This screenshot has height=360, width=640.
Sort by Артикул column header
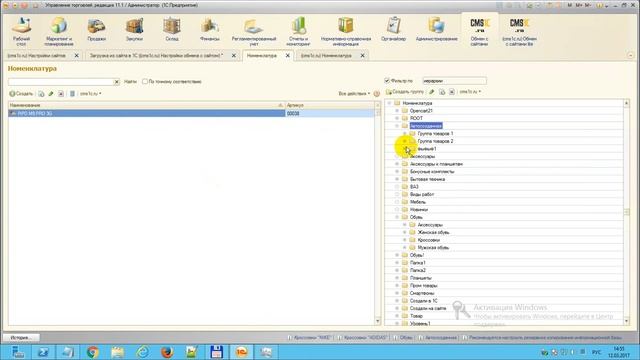(x=329, y=105)
